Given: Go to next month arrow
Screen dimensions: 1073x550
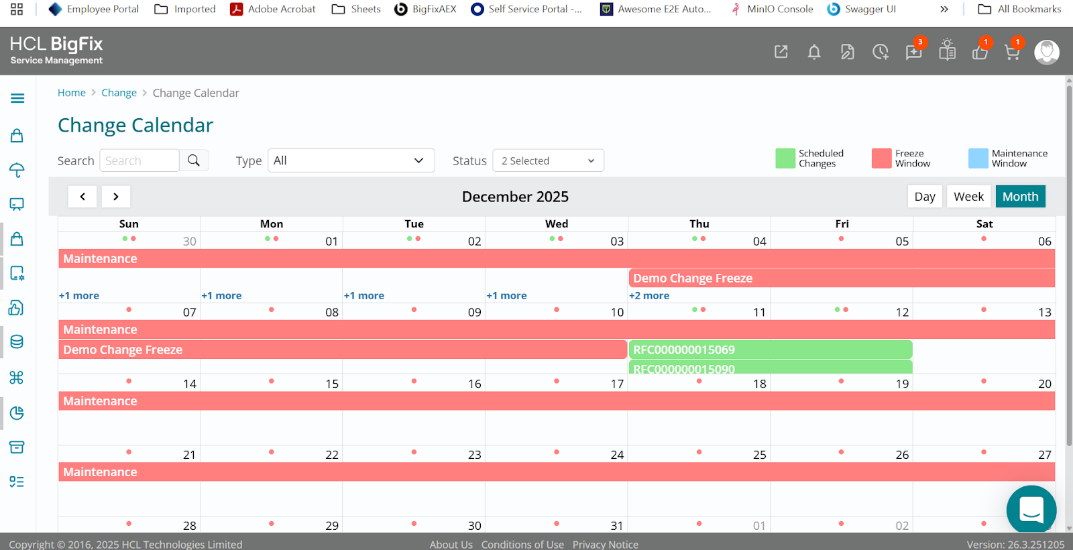Looking at the screenshot, I should pyautogui.click(x=116, y=196).
